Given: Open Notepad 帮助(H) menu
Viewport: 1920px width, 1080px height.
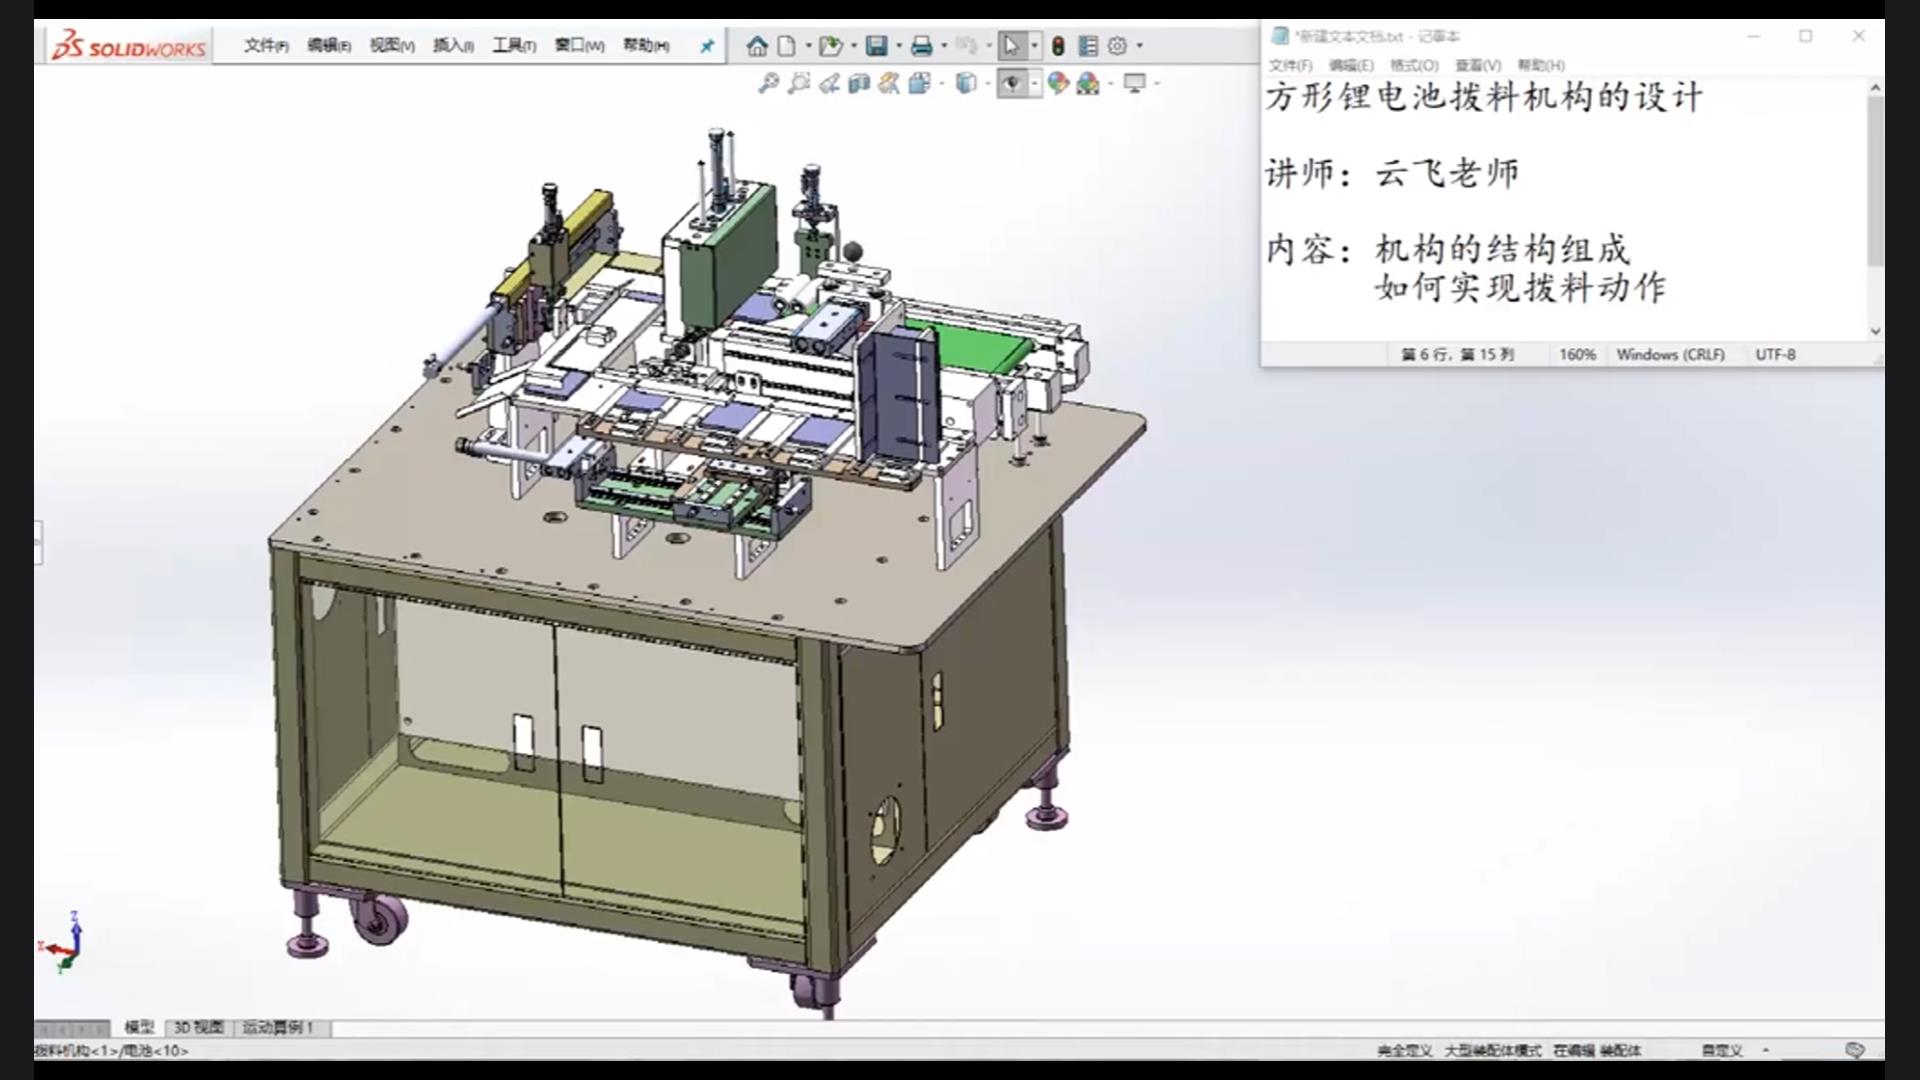Looking at the screenshot, I should [1541, 65].
